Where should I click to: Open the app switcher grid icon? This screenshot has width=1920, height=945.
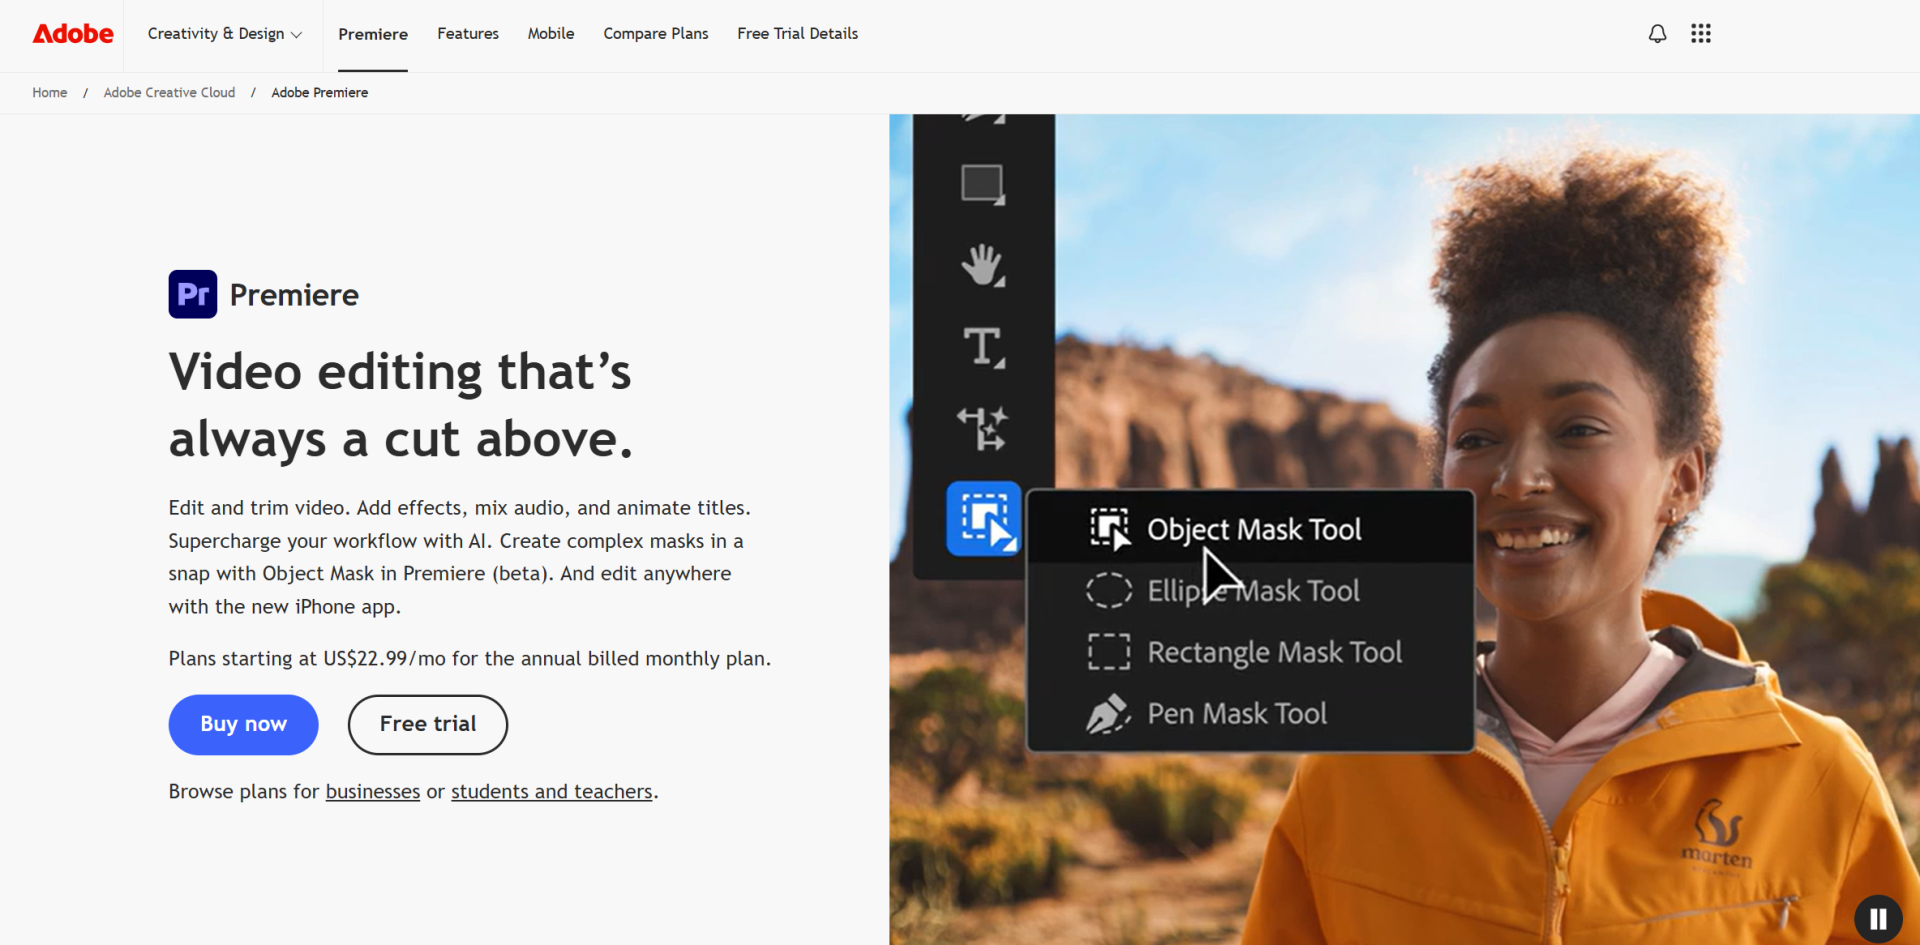(x=1700, y=34)
